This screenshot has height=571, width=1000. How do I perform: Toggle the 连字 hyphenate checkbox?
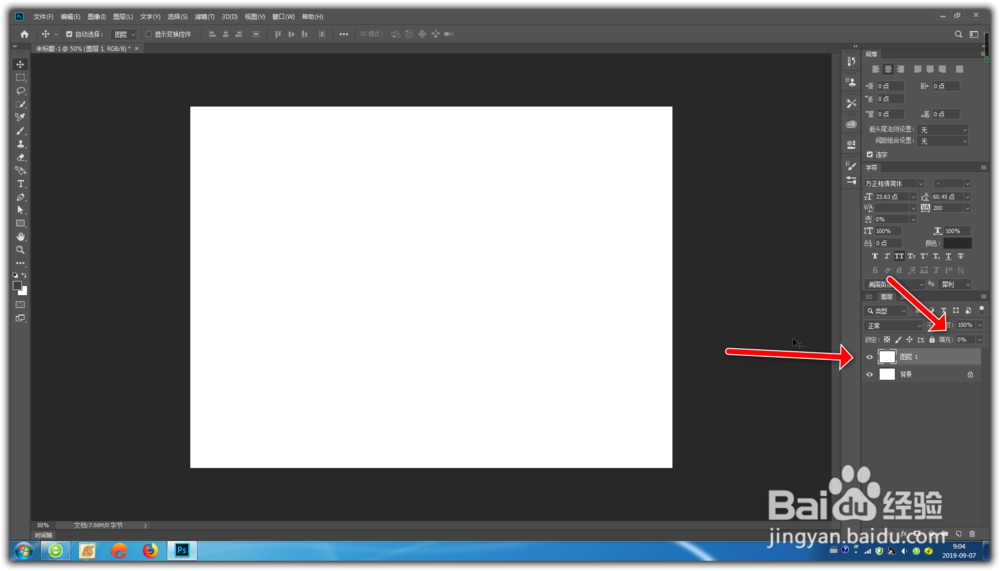869,154
